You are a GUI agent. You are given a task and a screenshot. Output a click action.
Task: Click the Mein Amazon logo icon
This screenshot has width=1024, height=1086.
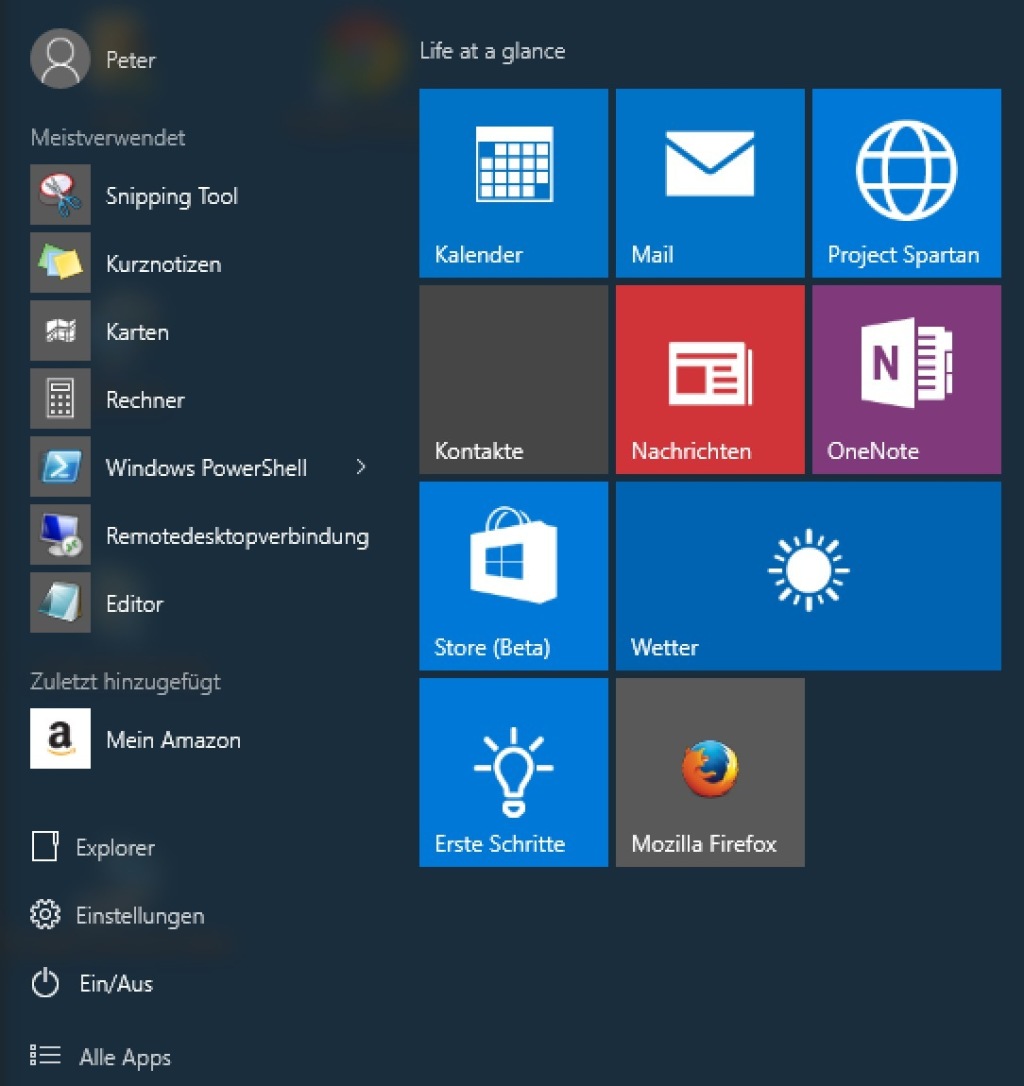(60, 738)
